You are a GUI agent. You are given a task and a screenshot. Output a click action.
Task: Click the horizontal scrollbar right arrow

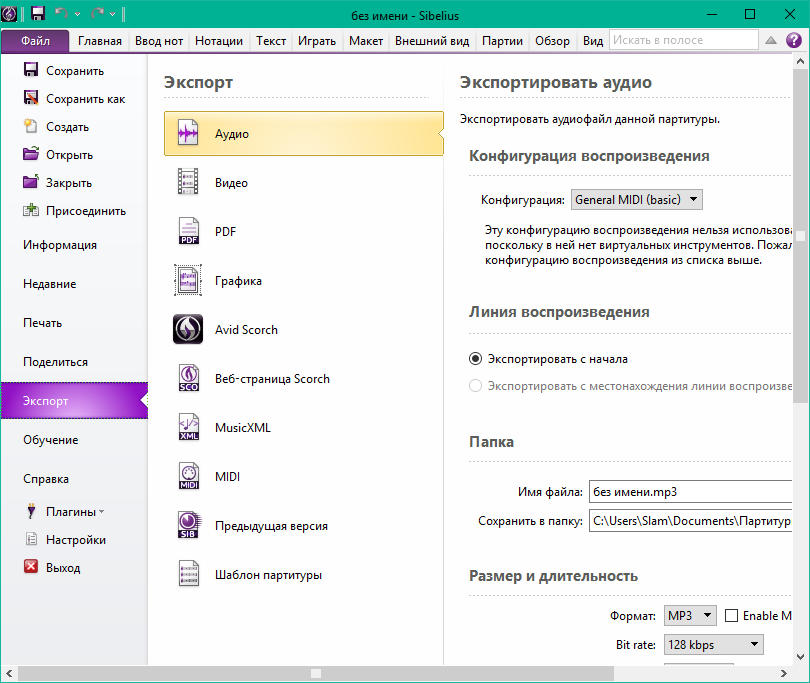[x=784, y=673]
